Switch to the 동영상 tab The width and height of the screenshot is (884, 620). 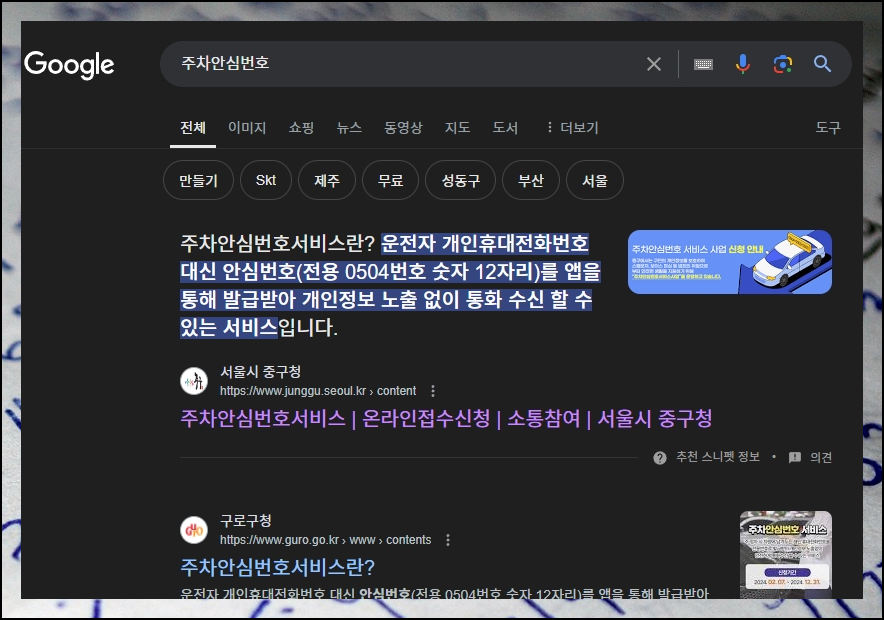point(403,127)
